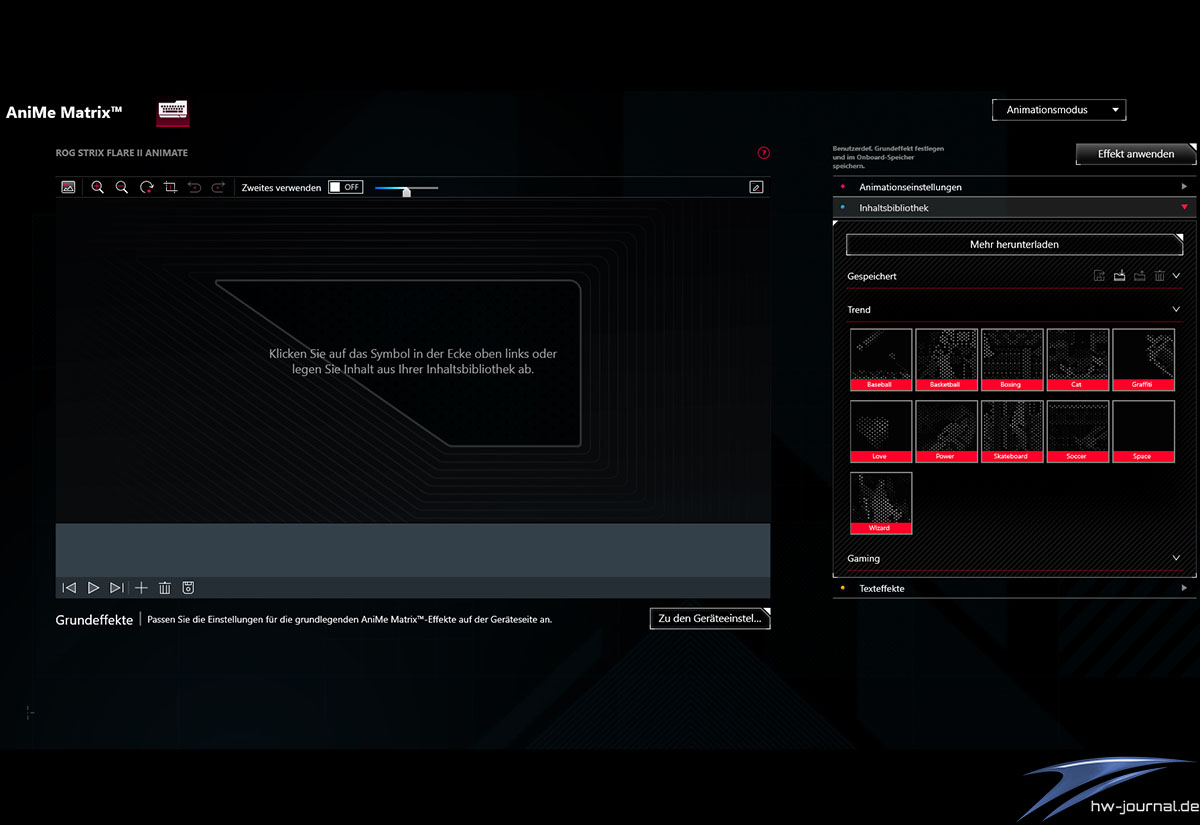Click the first file icon in Gespeichert row
The width and height of the screenshot is (1200, 825).
pyautogui.click(x=1099, y=276)
